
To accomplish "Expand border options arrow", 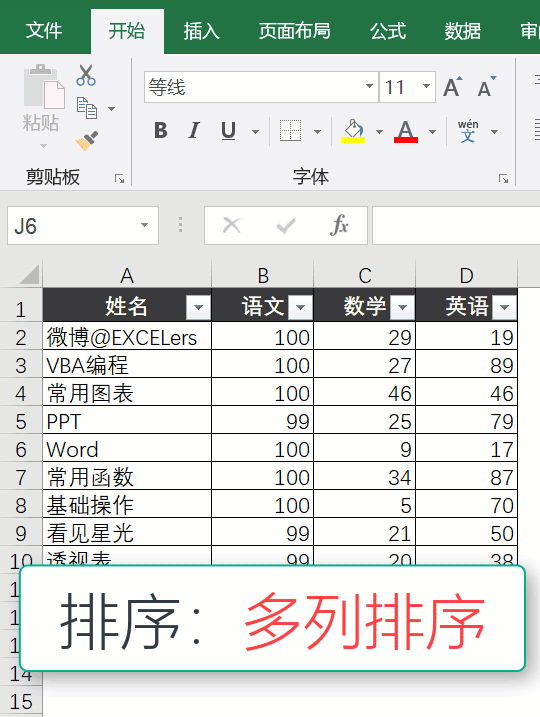I will click(317, 132).
